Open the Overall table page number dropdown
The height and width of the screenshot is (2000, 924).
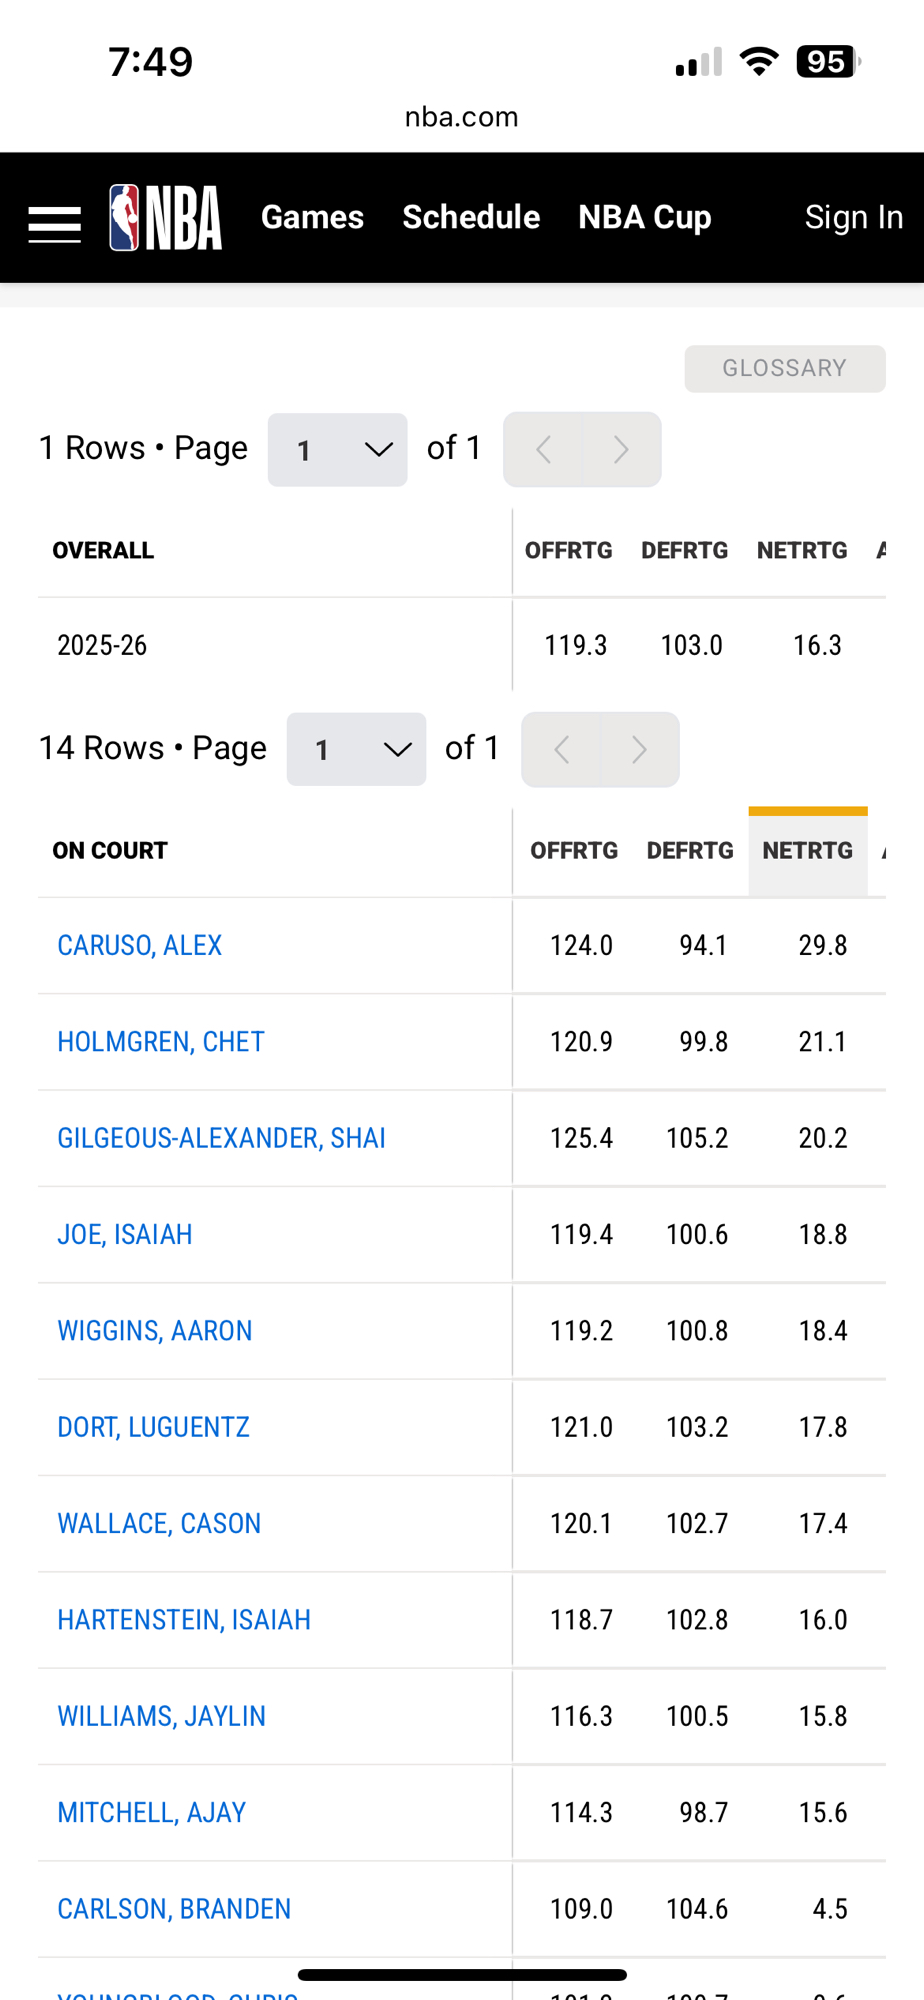coord(338,450)
